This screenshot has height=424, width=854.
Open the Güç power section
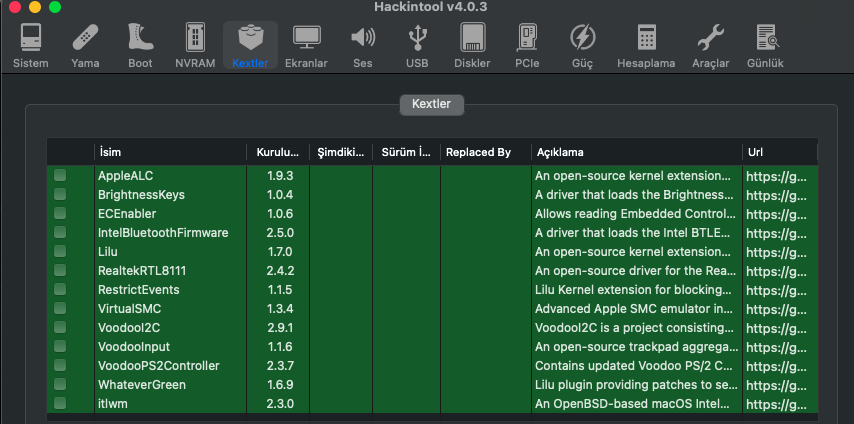point(582,46)
